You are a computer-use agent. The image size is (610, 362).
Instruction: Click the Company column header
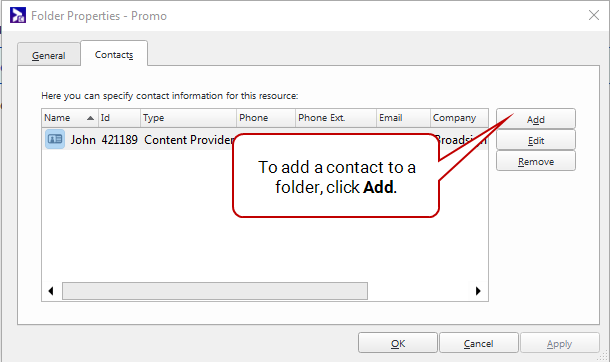459,118
